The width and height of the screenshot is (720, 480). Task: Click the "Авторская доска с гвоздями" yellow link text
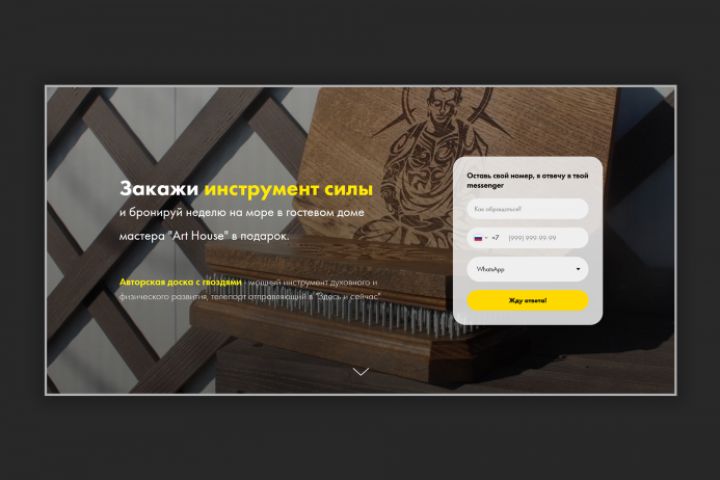pyautogui.click(x=180, y=282)
